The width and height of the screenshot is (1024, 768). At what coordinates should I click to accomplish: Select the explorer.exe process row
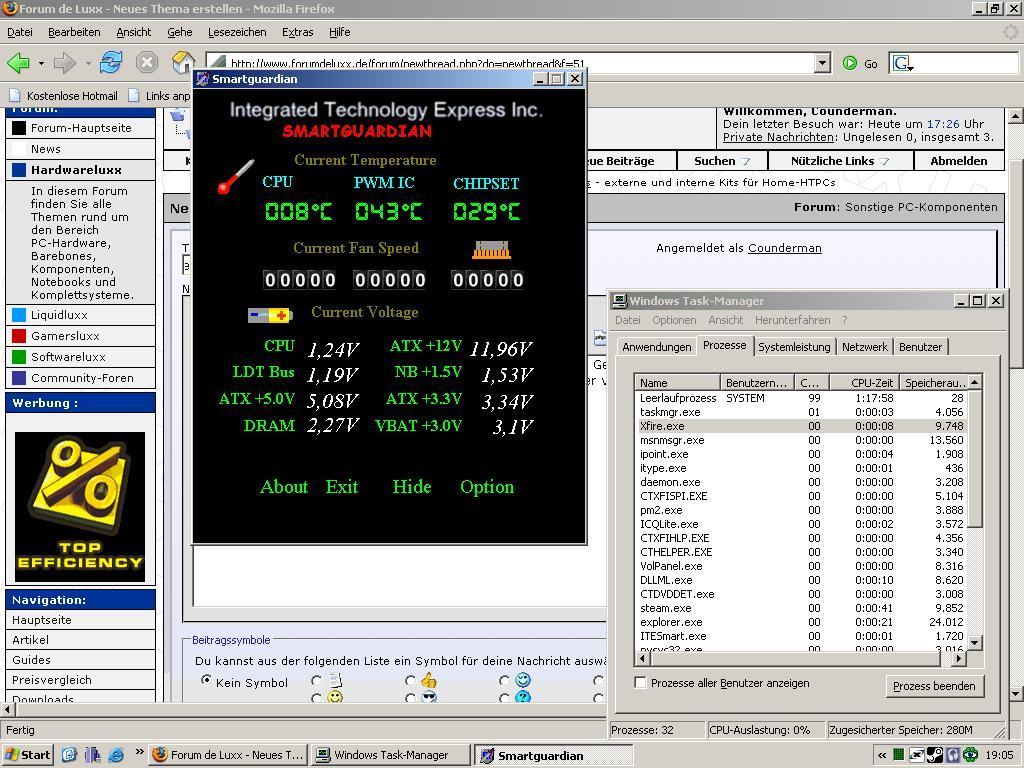click(x=802, y=622)
